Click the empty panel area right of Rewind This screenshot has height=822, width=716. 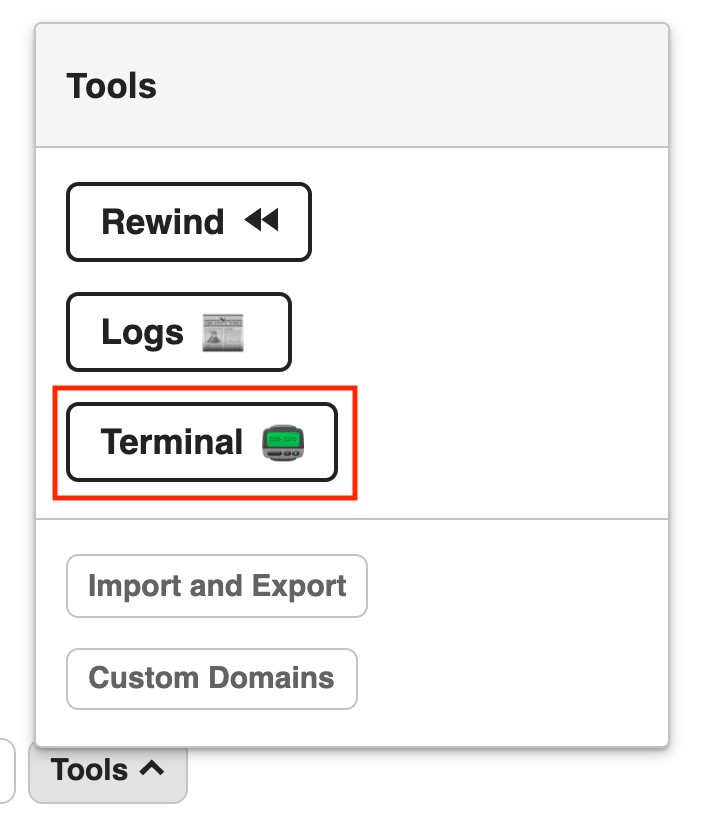pos(480,222)
